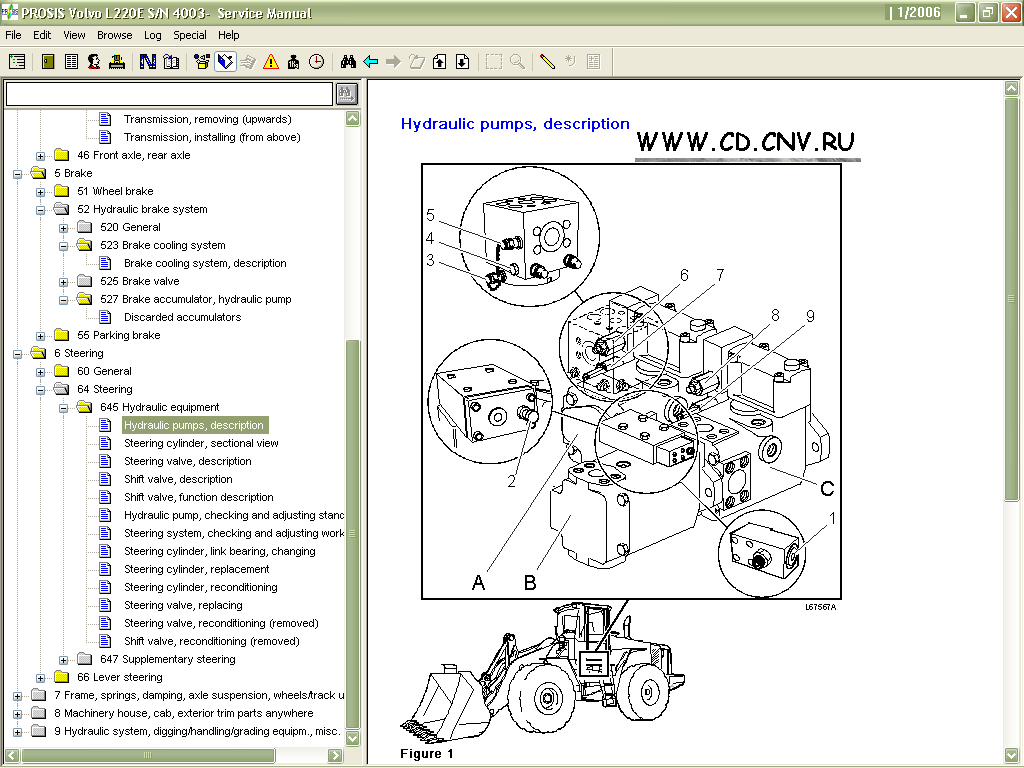Image resolution: width=1024 pixels, height=768 pixels.
Task: Open Brake cooling system, description
Action: coord(205,263)
